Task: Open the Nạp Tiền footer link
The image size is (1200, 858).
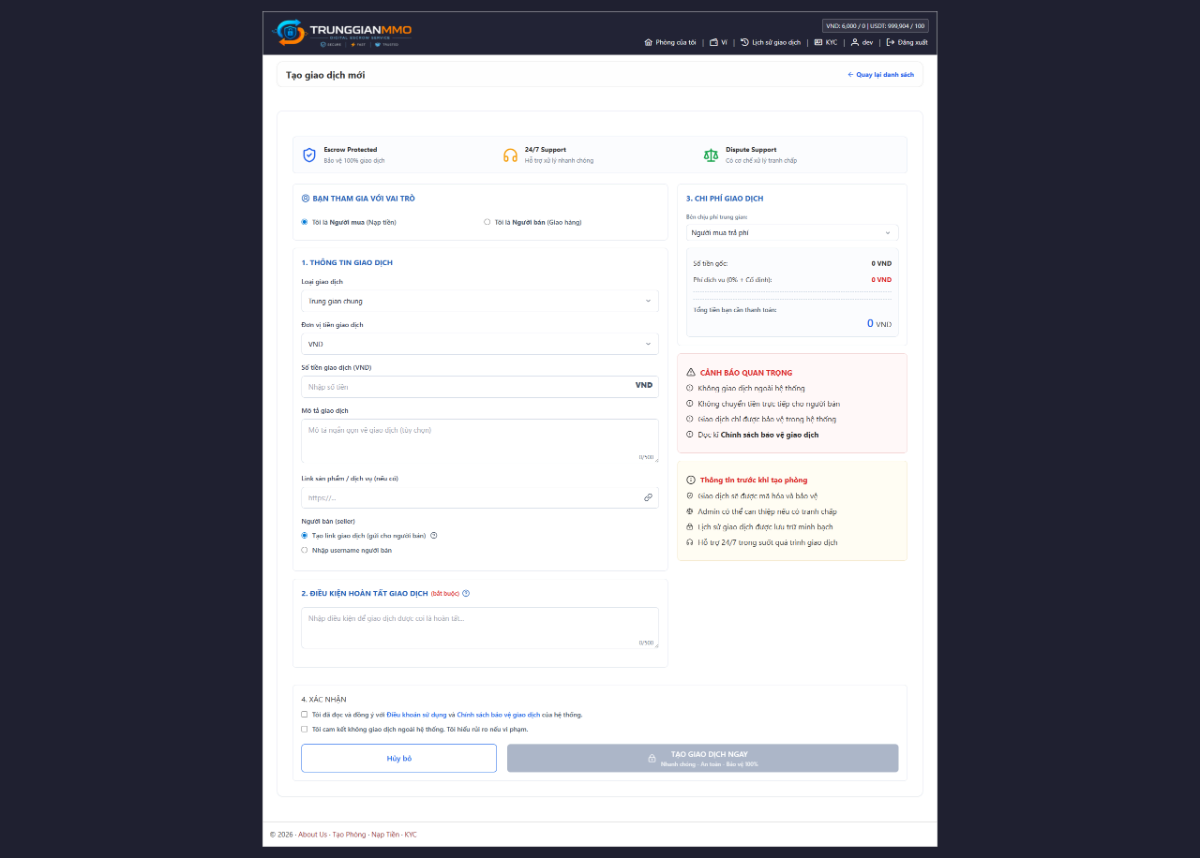Action: [x=385, y=834]
